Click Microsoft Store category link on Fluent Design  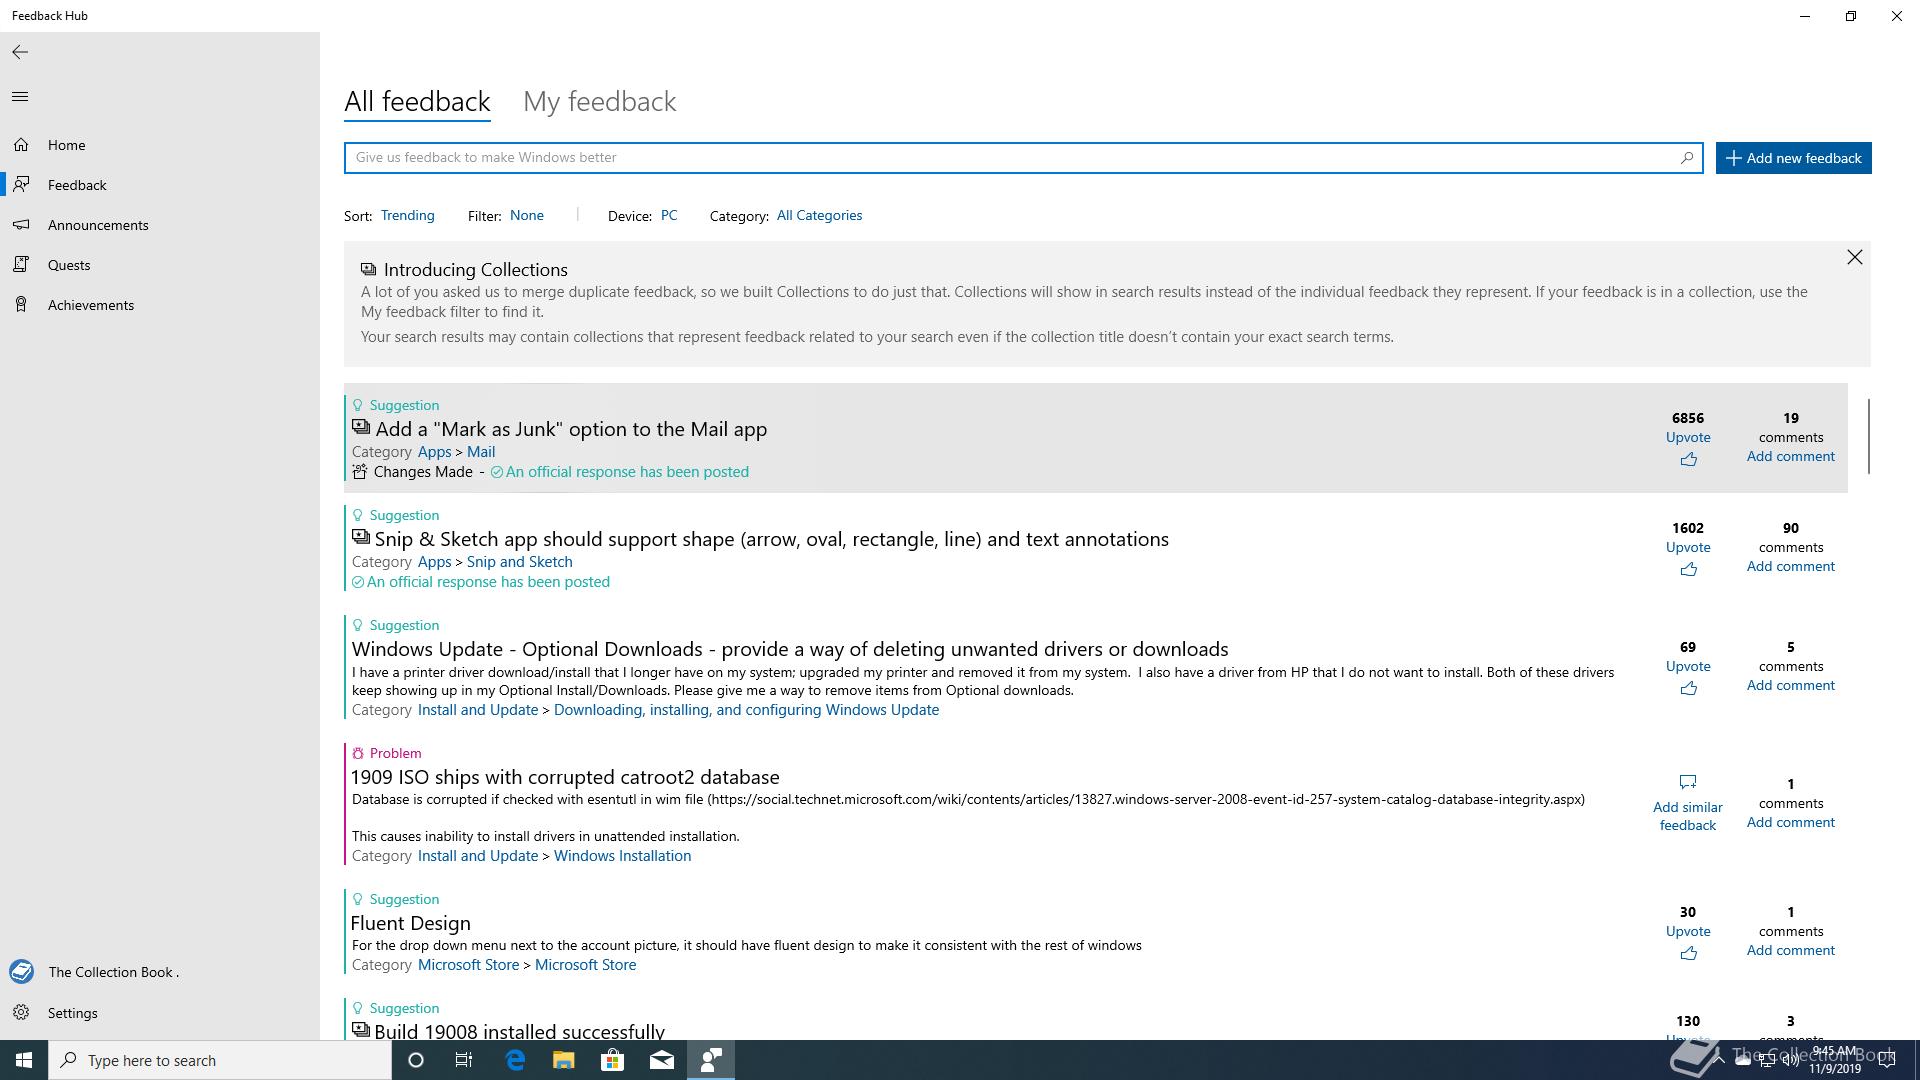pos(585,965)
